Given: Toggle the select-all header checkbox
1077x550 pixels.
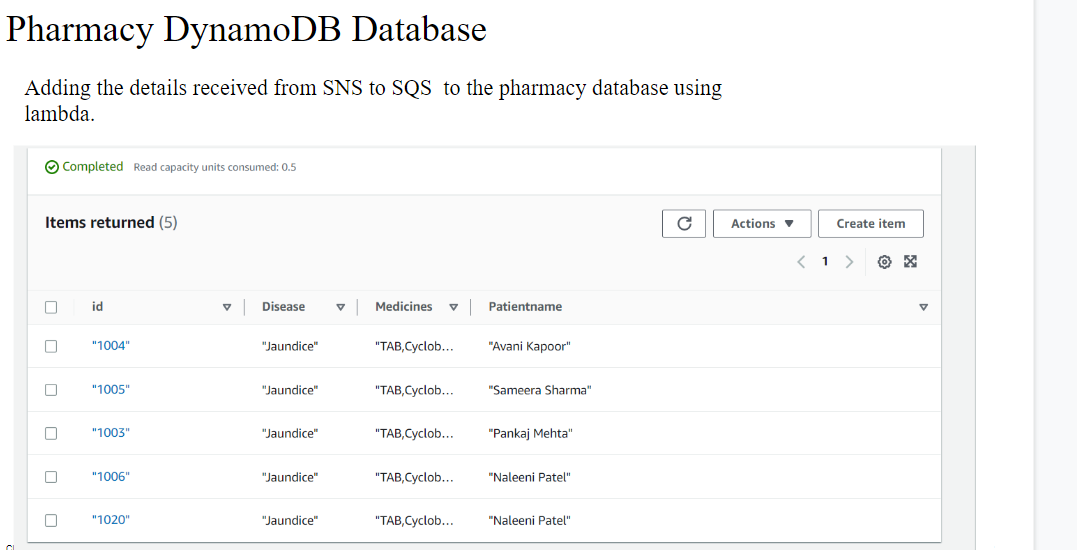Looking at the screenshot, I should [51, 307].
